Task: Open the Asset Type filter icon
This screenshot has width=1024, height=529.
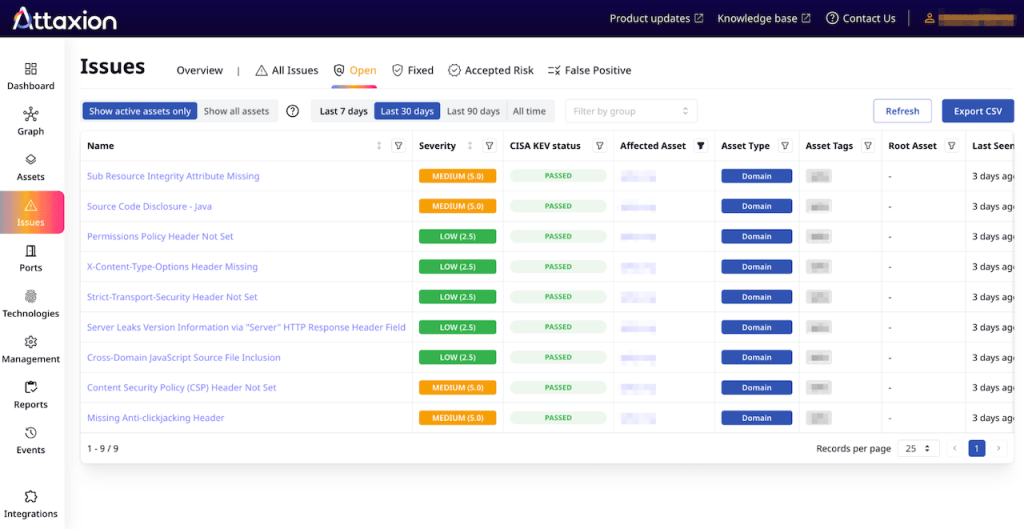Action: [x=786, y=146]
